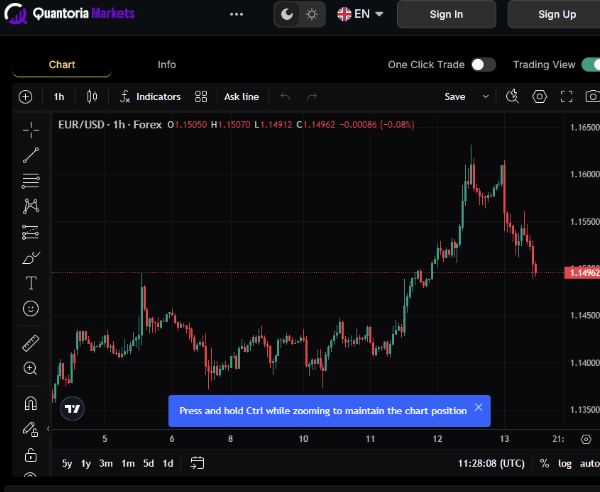Switch to the Info tab
Viewport: 600px width, 492px height.
[x=167, y=65]
